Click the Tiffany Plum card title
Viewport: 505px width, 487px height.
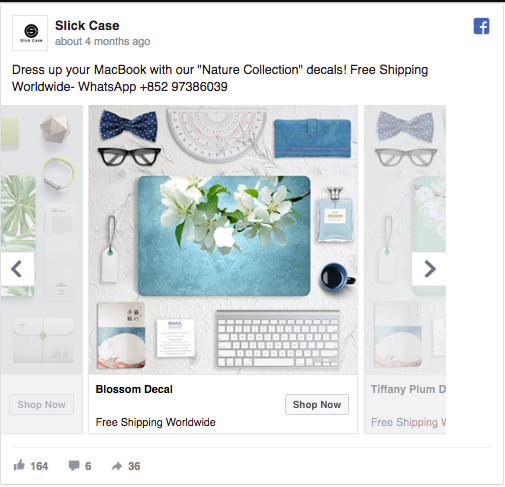pyautogui.click(x=408, y=389)
